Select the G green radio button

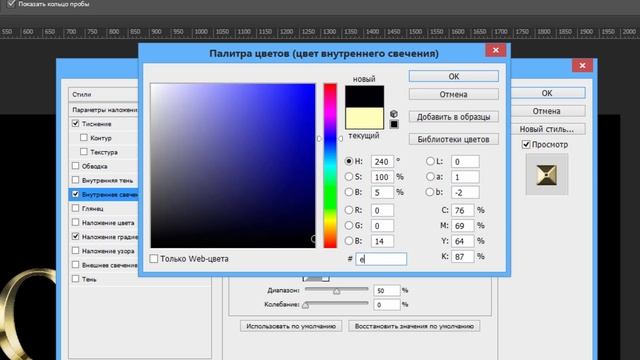349,225
